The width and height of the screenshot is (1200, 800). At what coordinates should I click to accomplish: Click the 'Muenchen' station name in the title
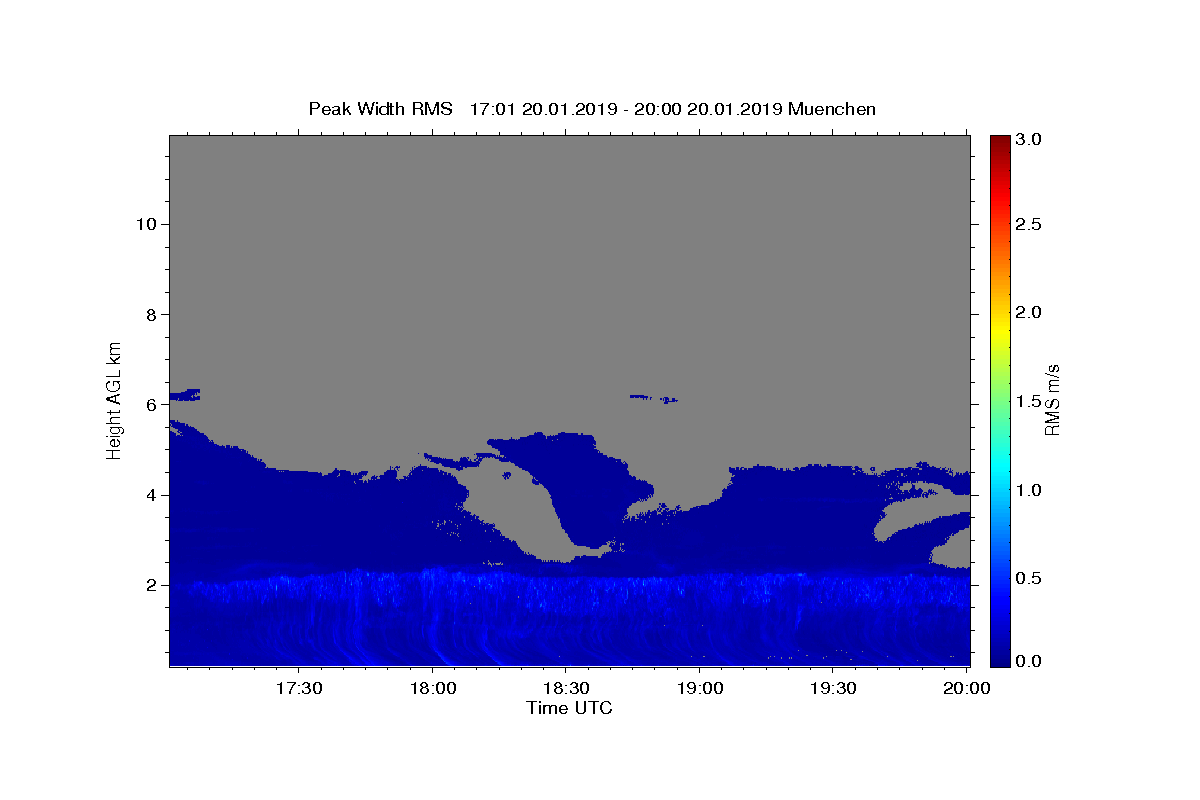pos(832,109)
